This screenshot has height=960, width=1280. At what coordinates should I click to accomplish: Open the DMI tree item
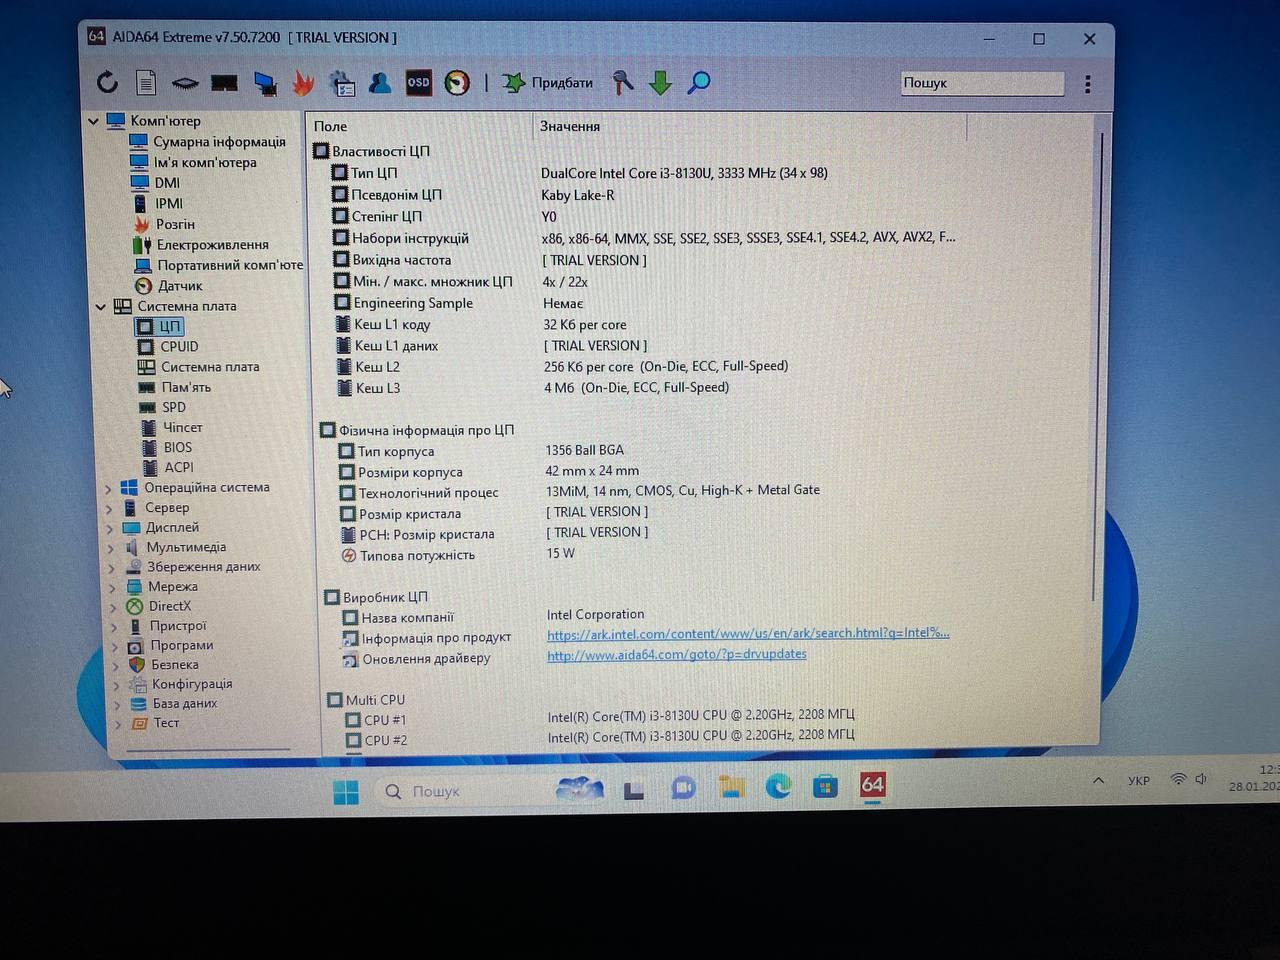pos(167,183)
